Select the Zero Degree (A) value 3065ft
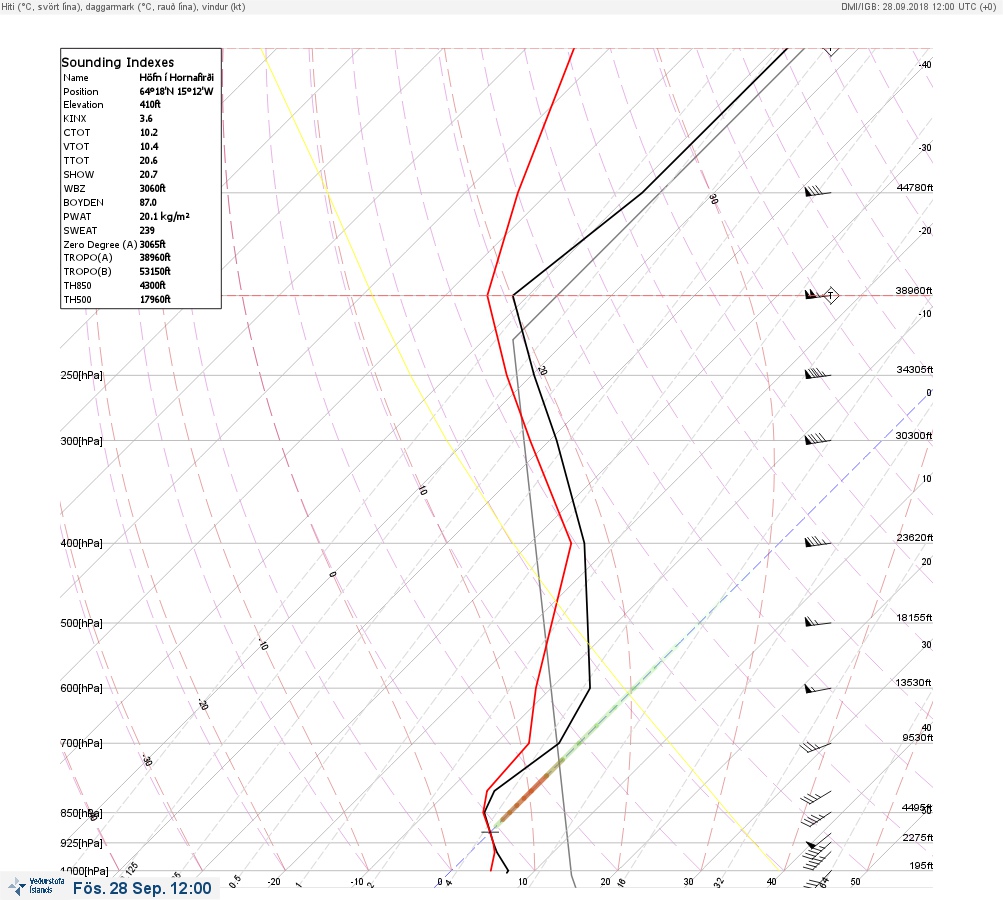1003x900 pixels. click(x=152, y=244)
